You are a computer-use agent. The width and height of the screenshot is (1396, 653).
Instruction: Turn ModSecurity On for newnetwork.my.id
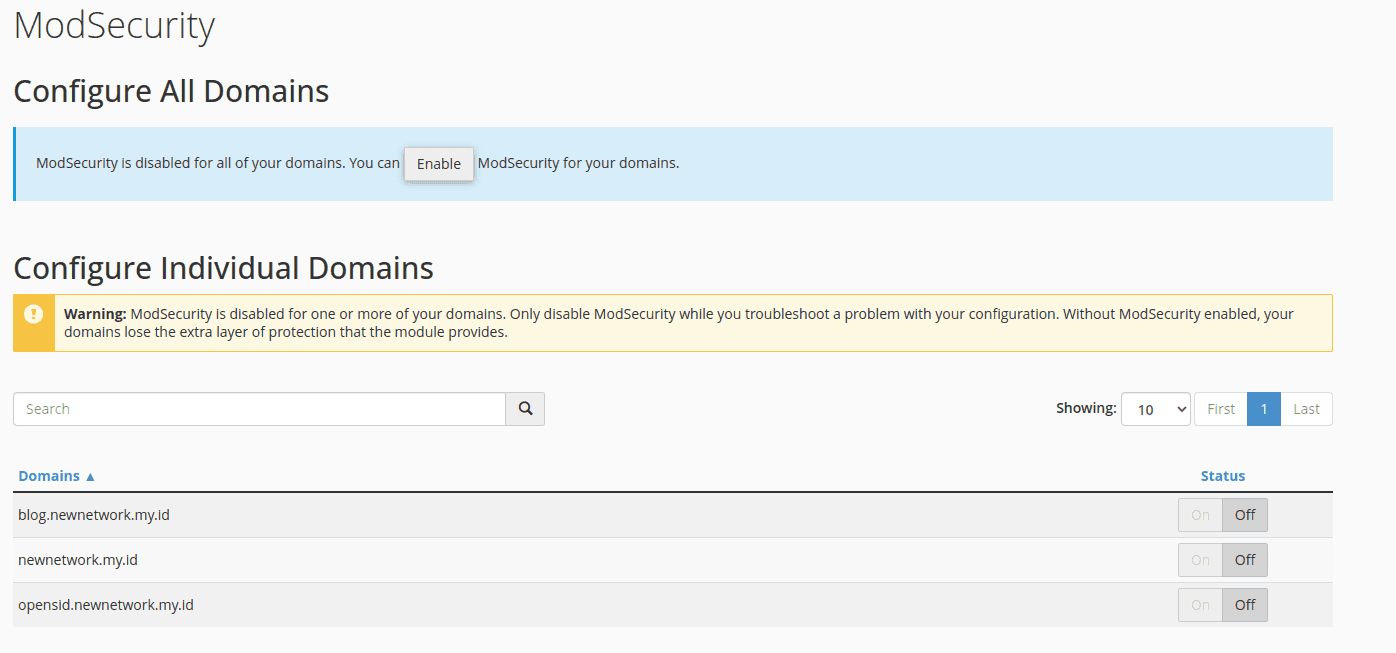tap(1200, 559)
